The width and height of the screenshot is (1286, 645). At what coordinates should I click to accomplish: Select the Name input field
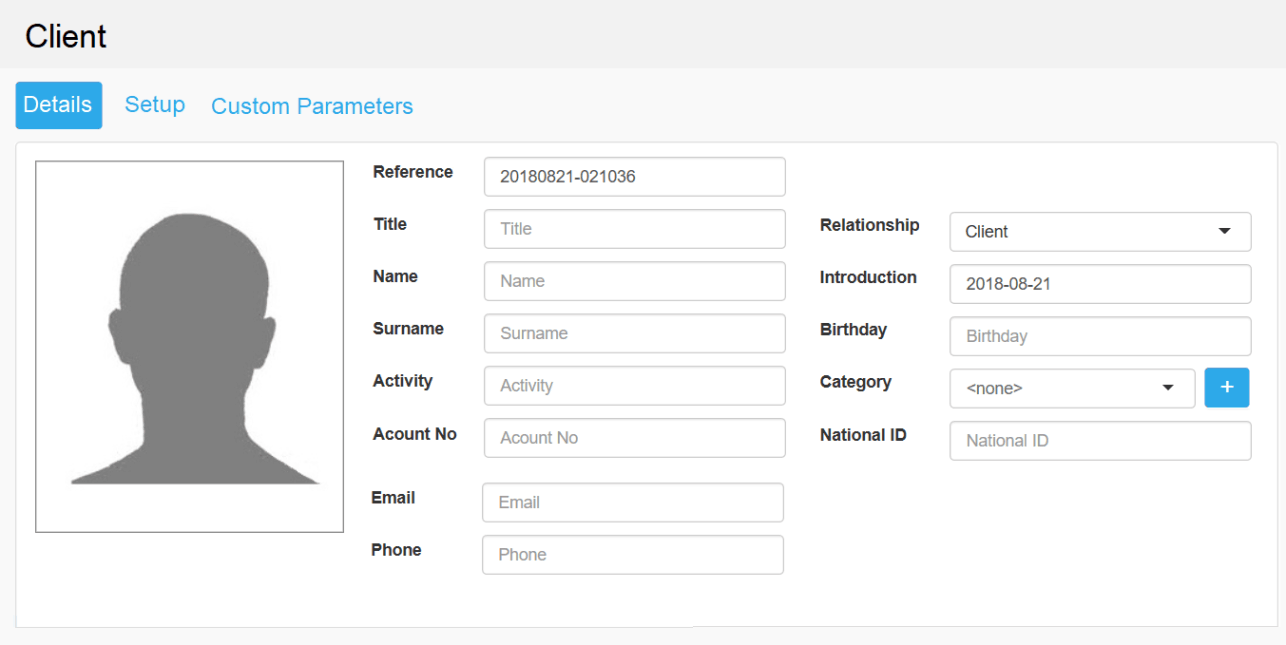pyautogui.click(x=635, y=281)
